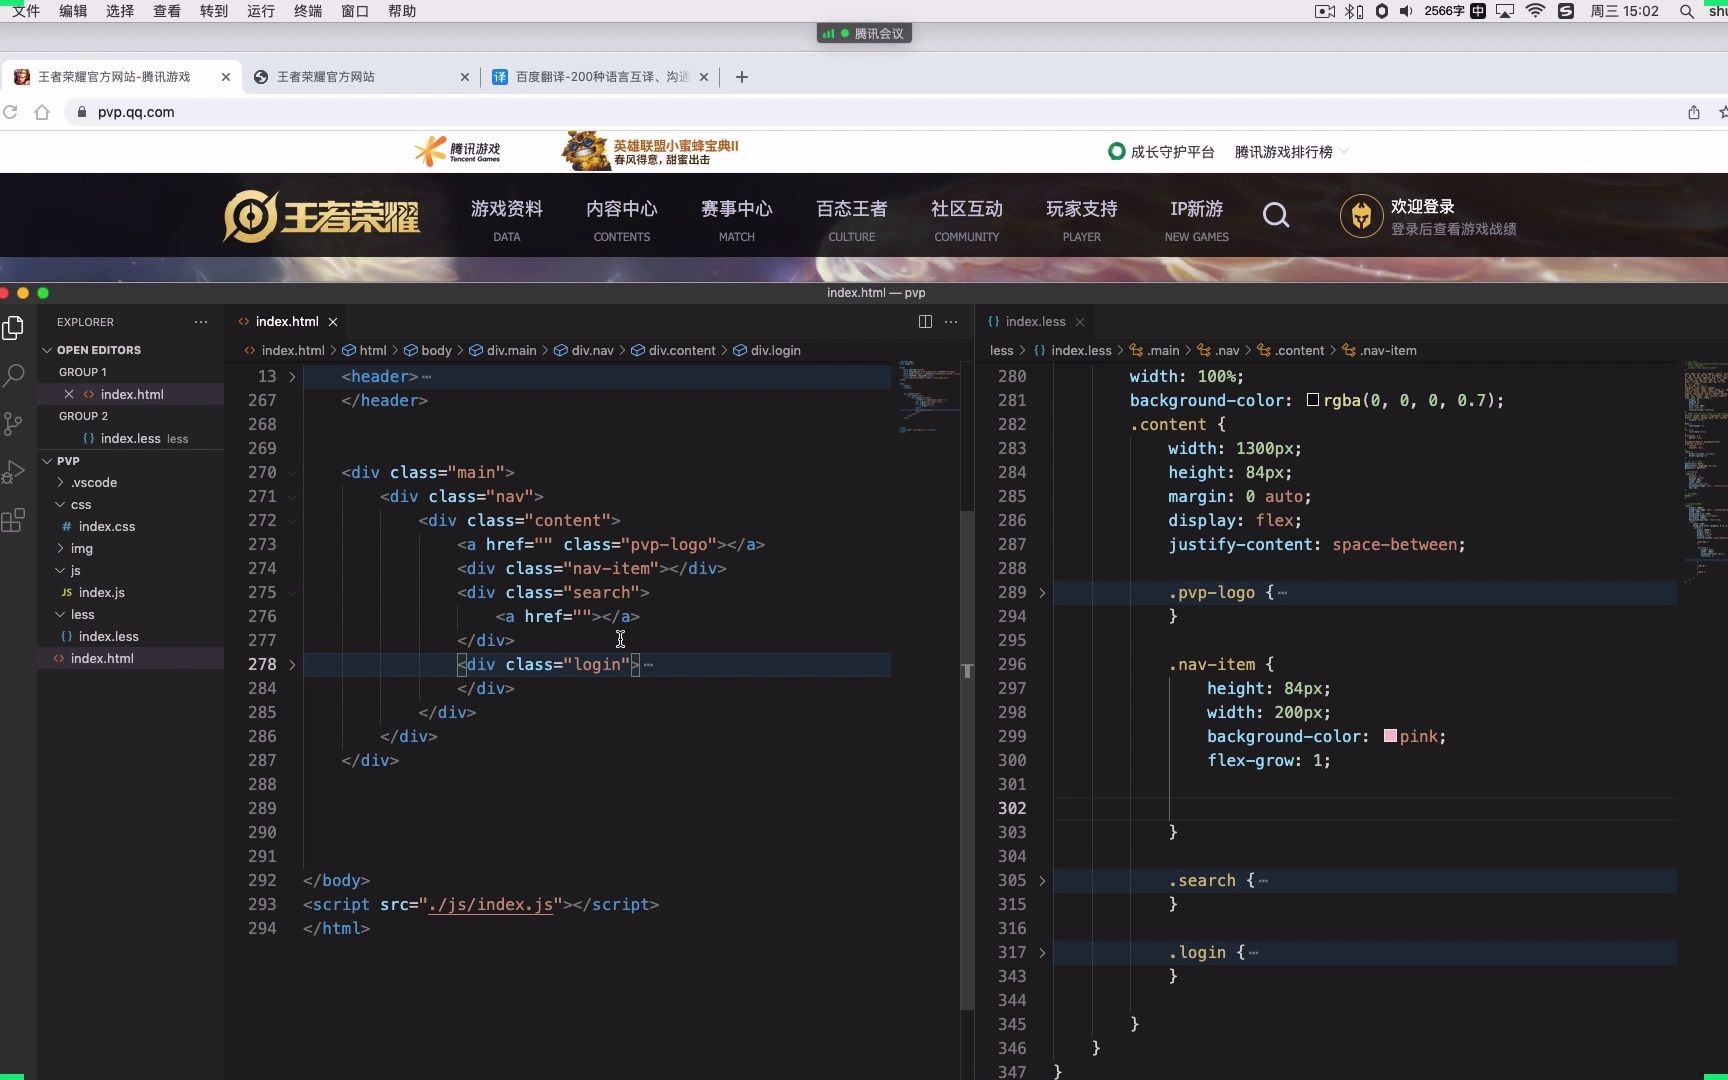
Task: Close the 王者荣耀官方网站-腾讯游戏 browser tab
Action: click(x=226, y=77)
